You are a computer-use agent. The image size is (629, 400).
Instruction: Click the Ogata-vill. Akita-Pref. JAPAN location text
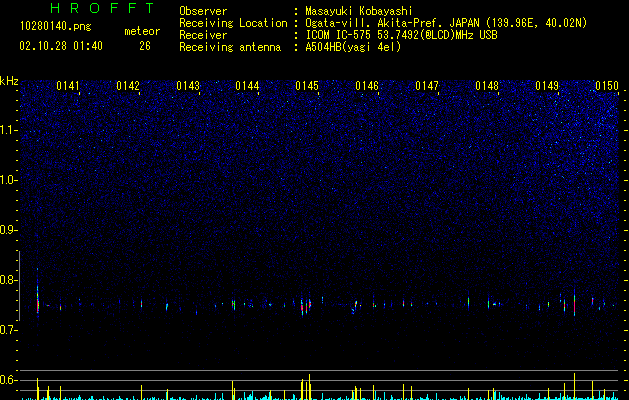tap(446, 23)
